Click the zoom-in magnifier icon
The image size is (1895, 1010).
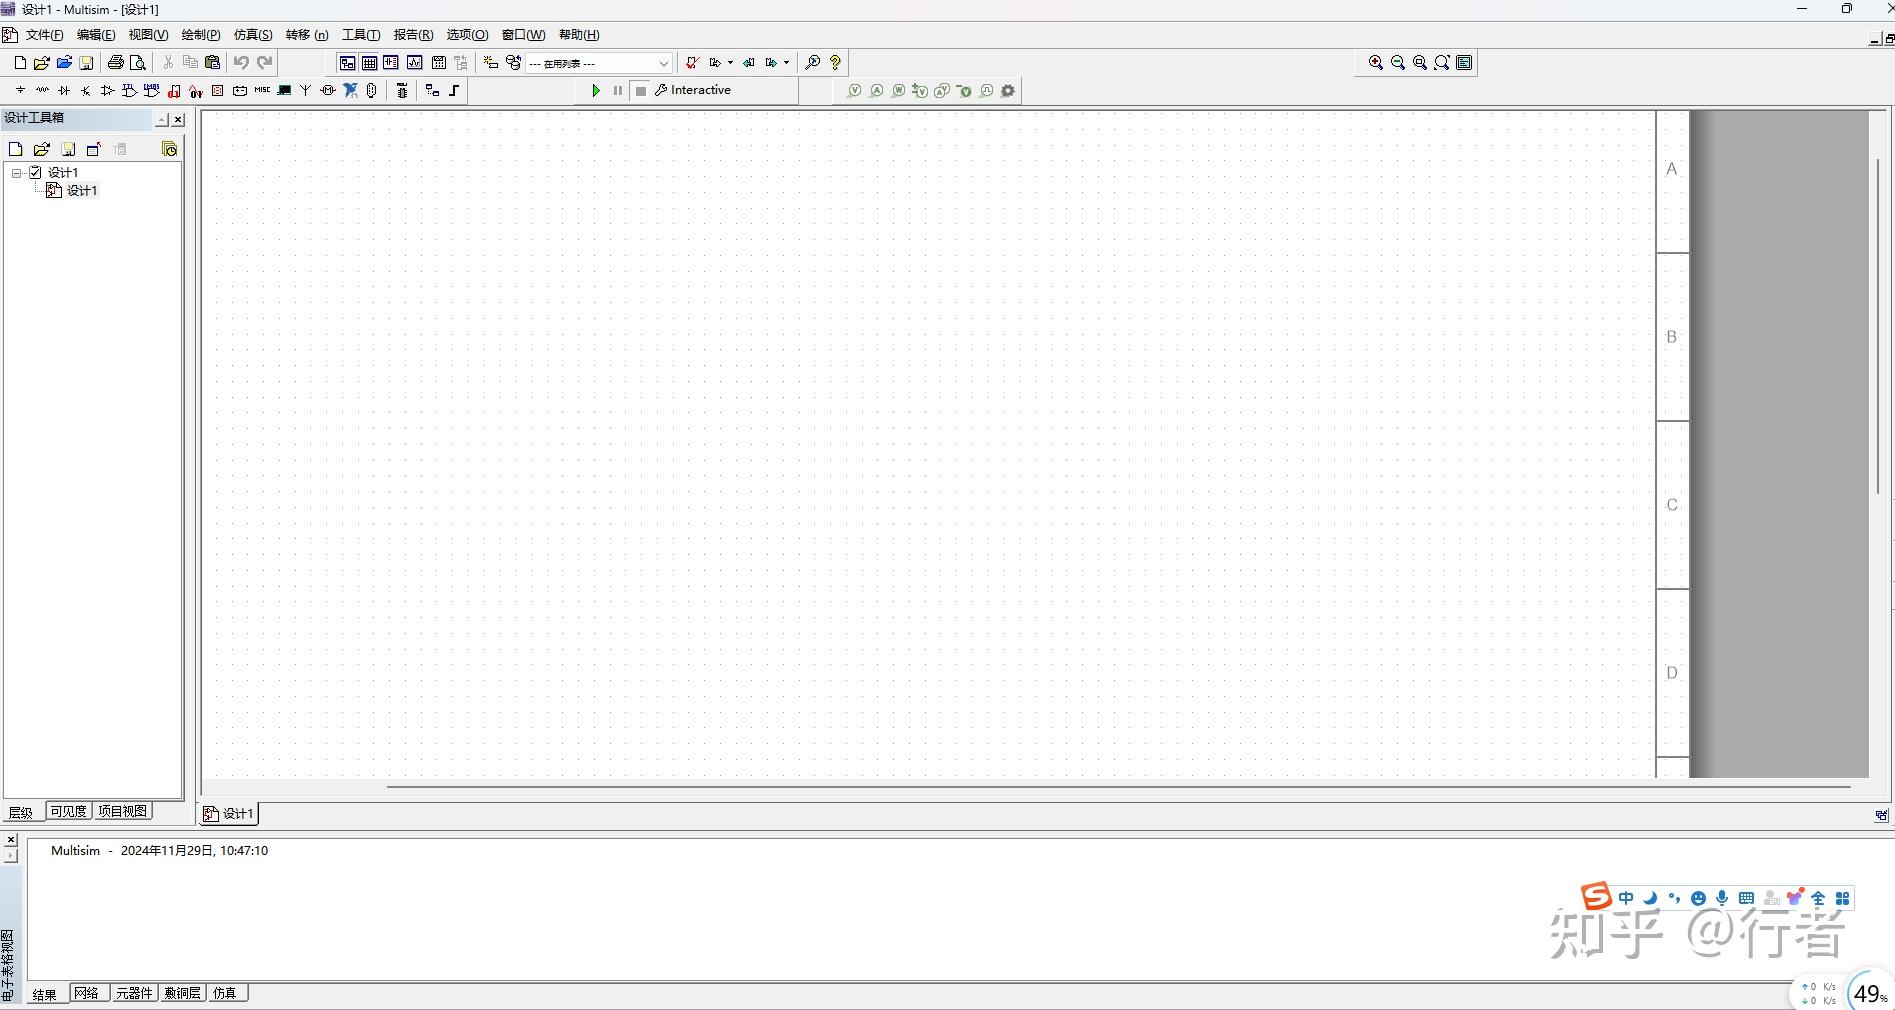pyautogui.click(x=1375, y=62)
